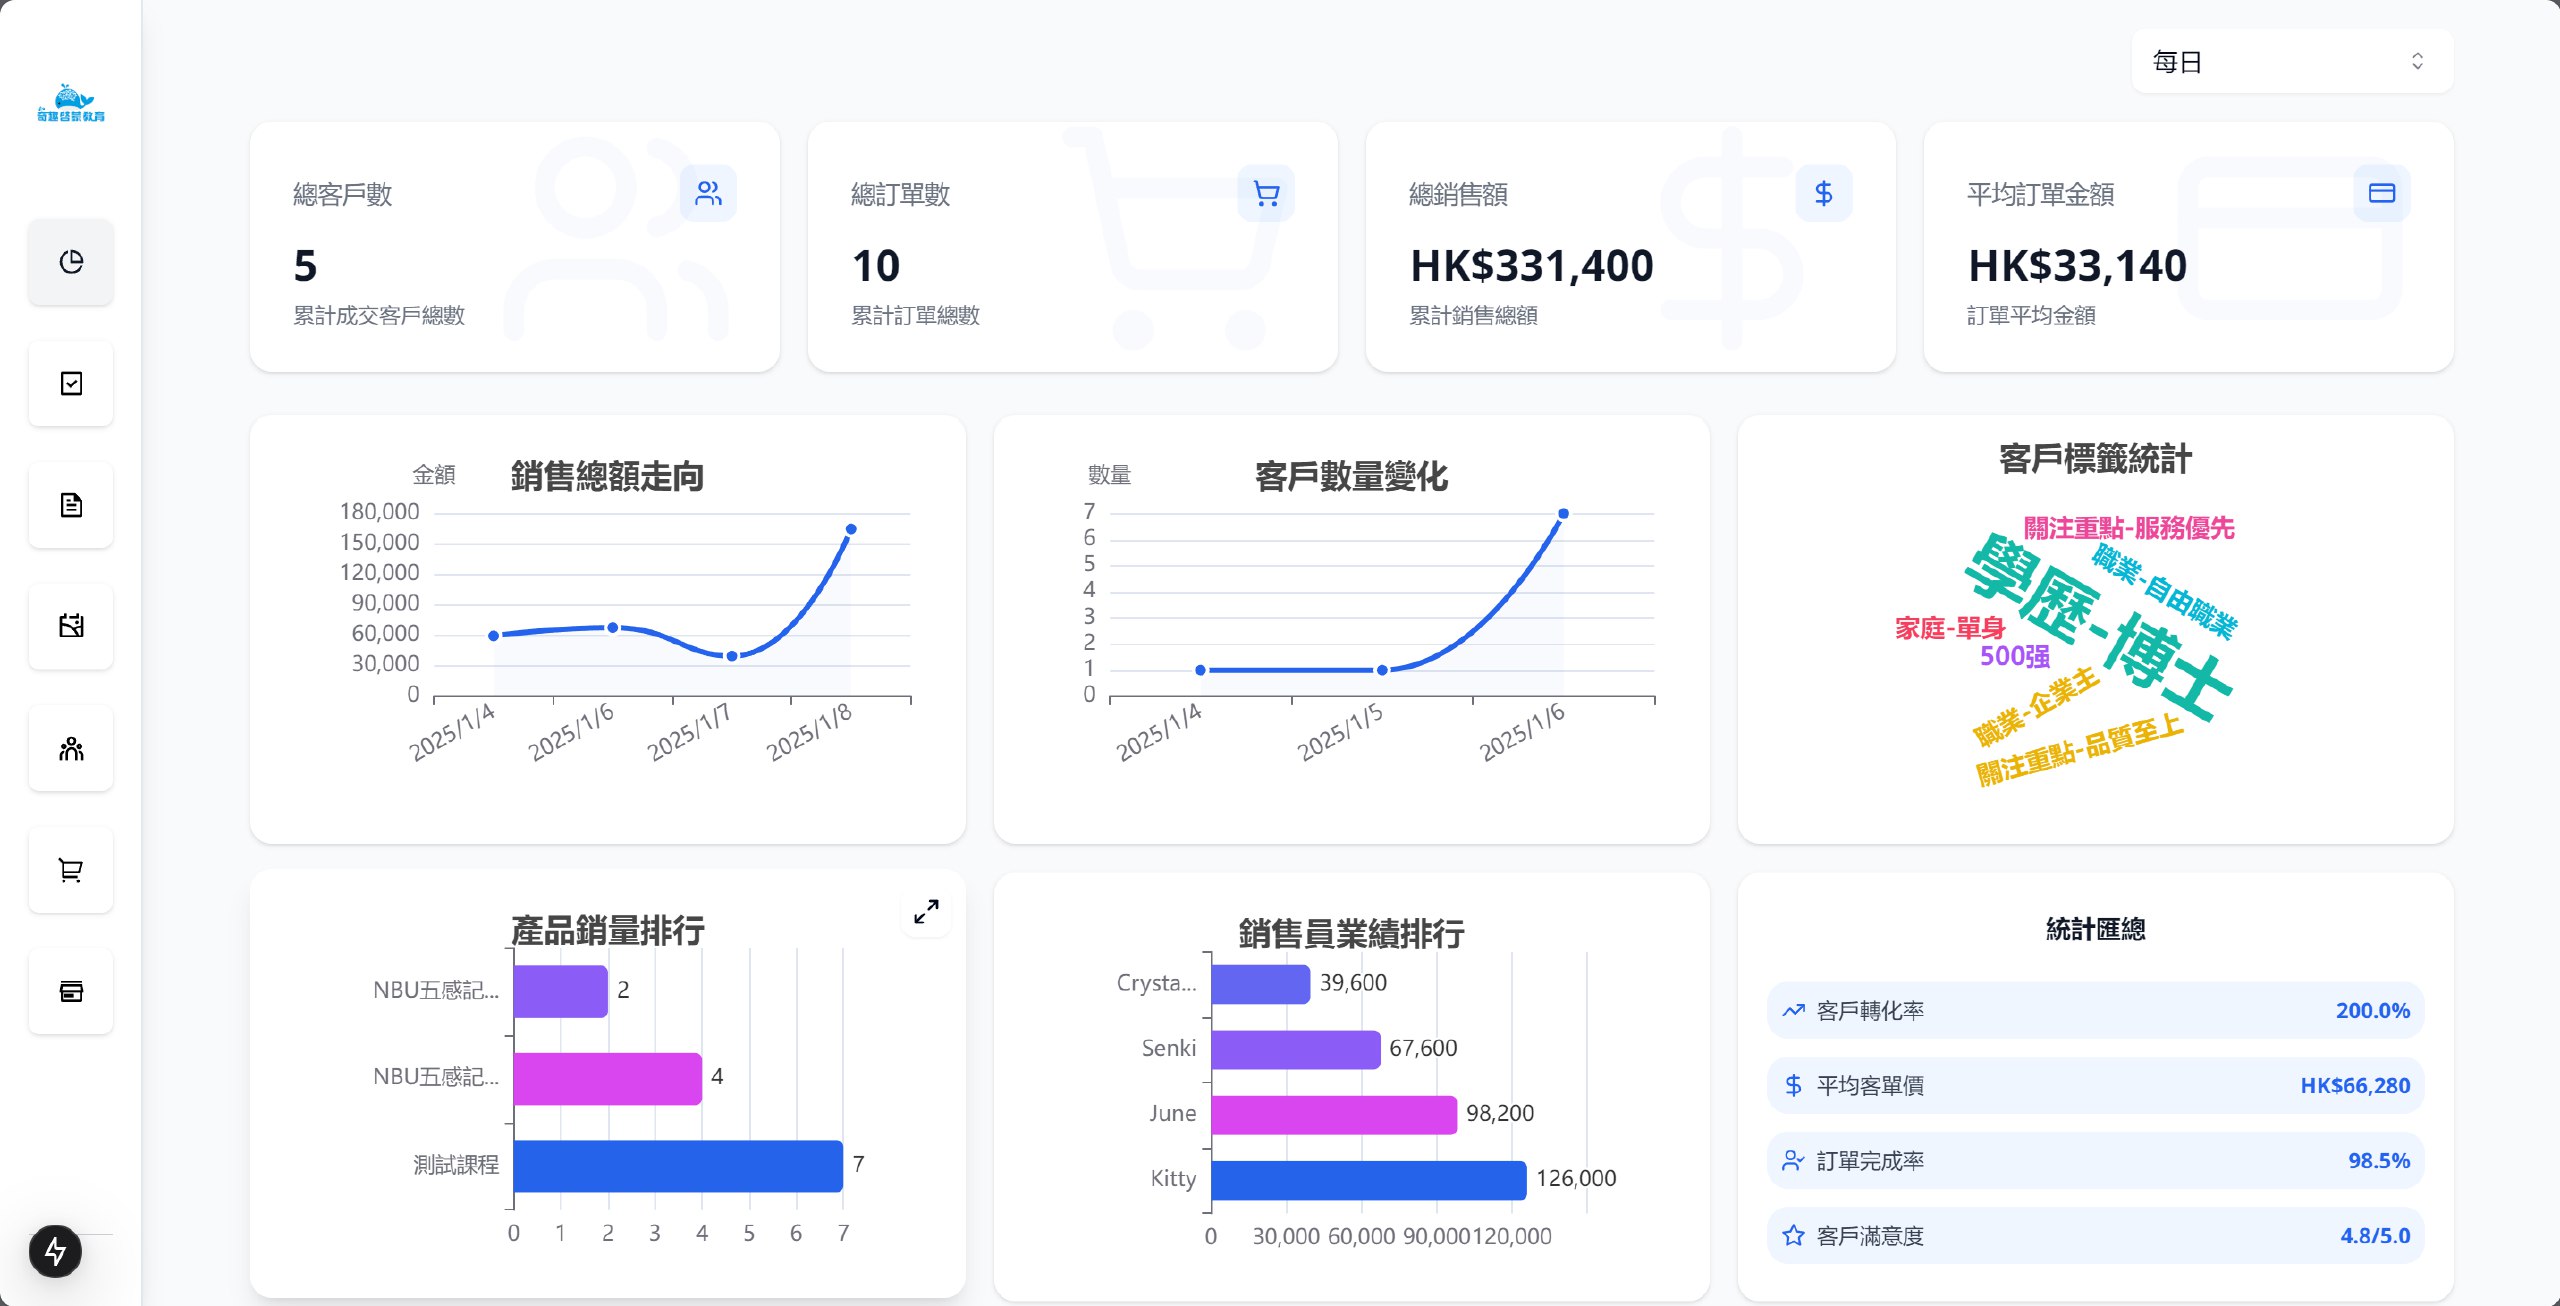
Task: Click the up-down chevron in 每日 selector
Action: (x=2417, y=62)
